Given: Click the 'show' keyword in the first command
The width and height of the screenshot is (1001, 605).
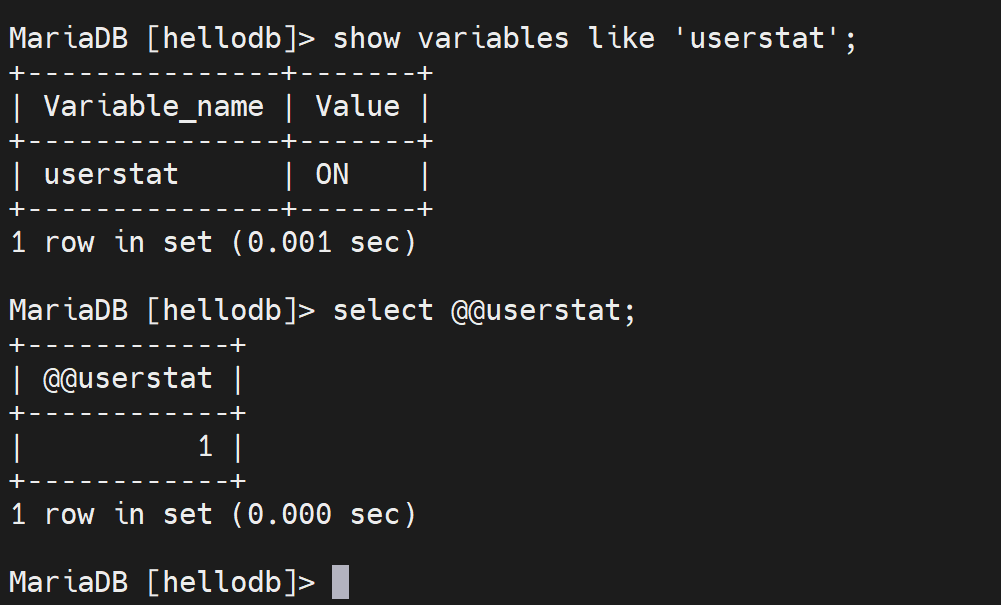Looking at the screenshot, I should point(366,39).
